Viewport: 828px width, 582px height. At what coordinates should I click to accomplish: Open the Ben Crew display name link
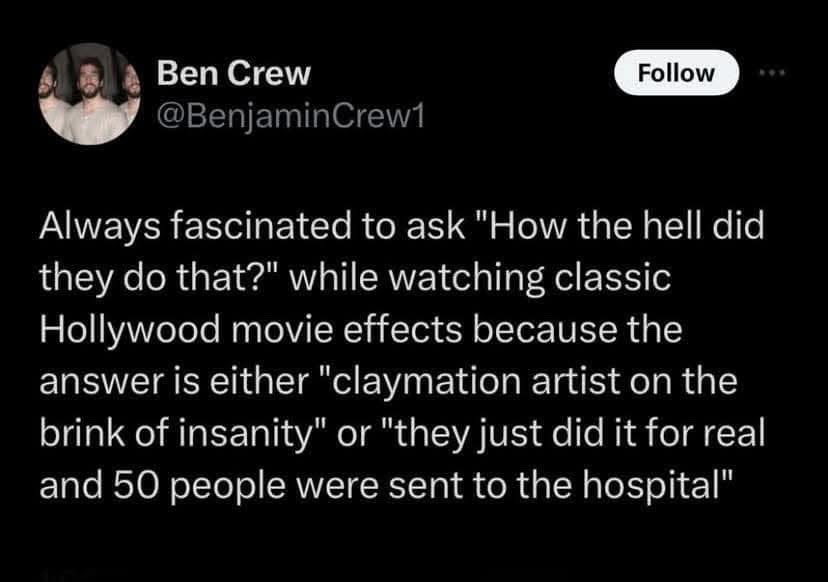point(234,73)
